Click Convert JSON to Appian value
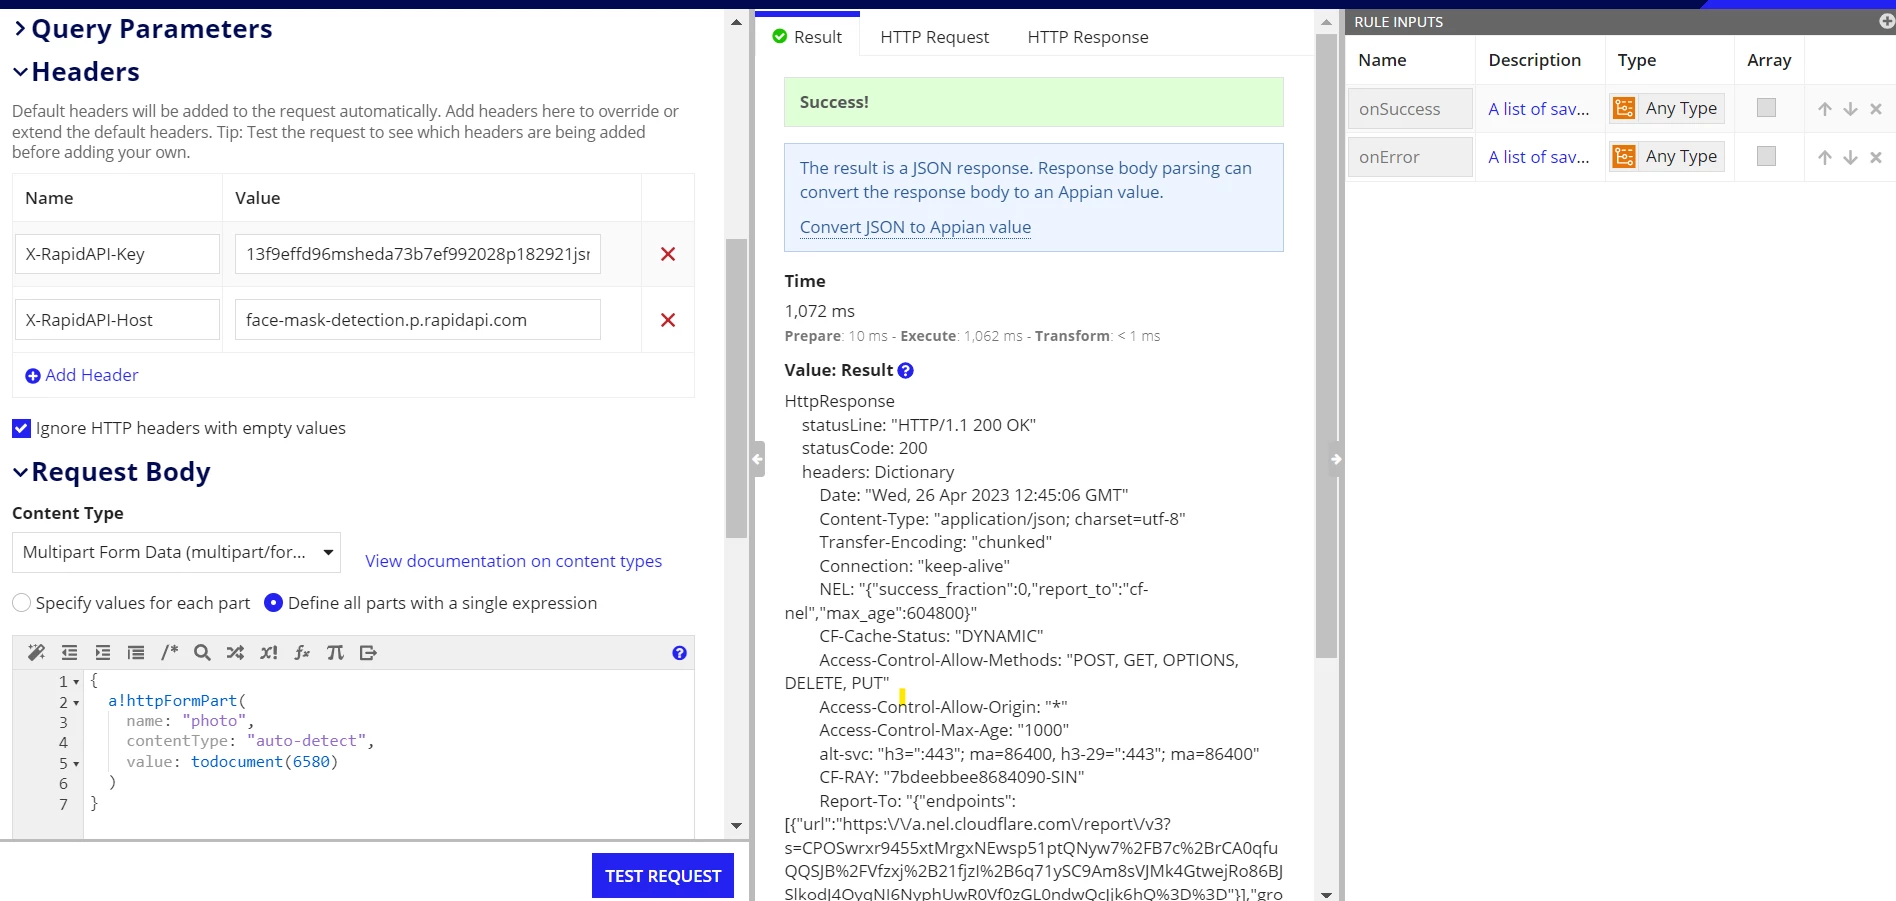The height and width of the screenshot is (901, 1896). coord(915,227)
